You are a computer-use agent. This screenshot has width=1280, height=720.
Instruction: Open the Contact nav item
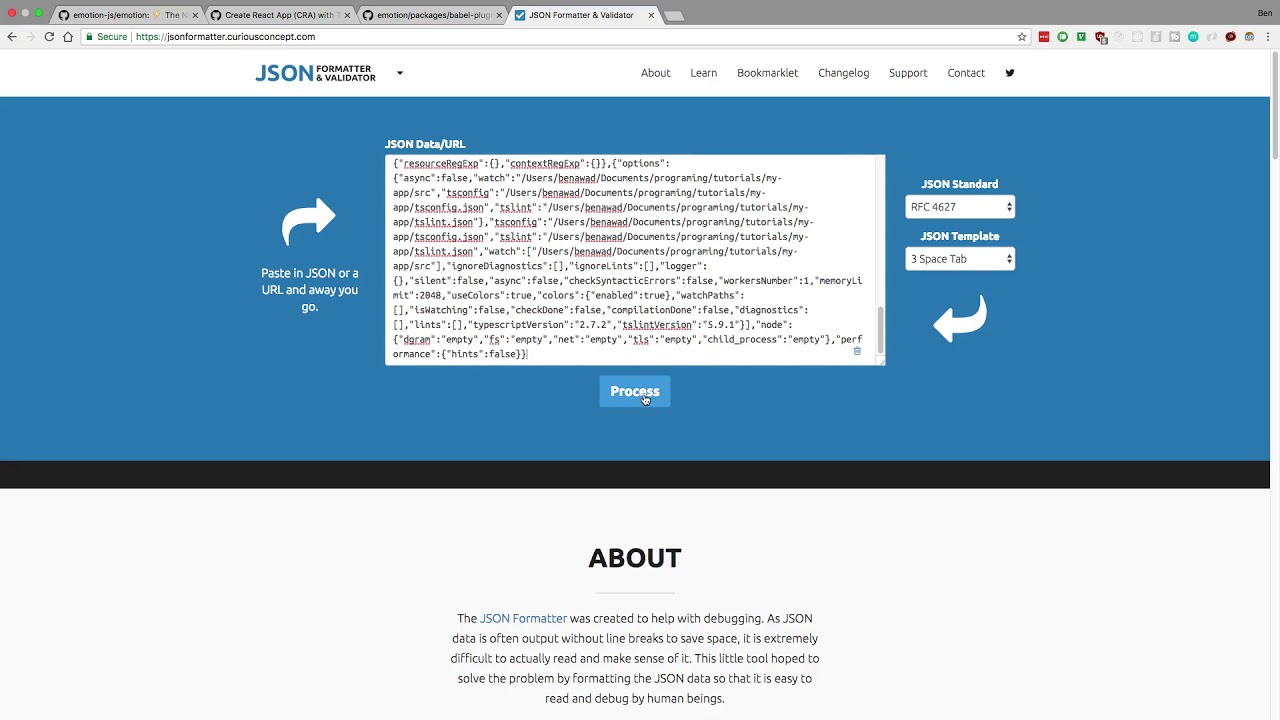[966, 73]
